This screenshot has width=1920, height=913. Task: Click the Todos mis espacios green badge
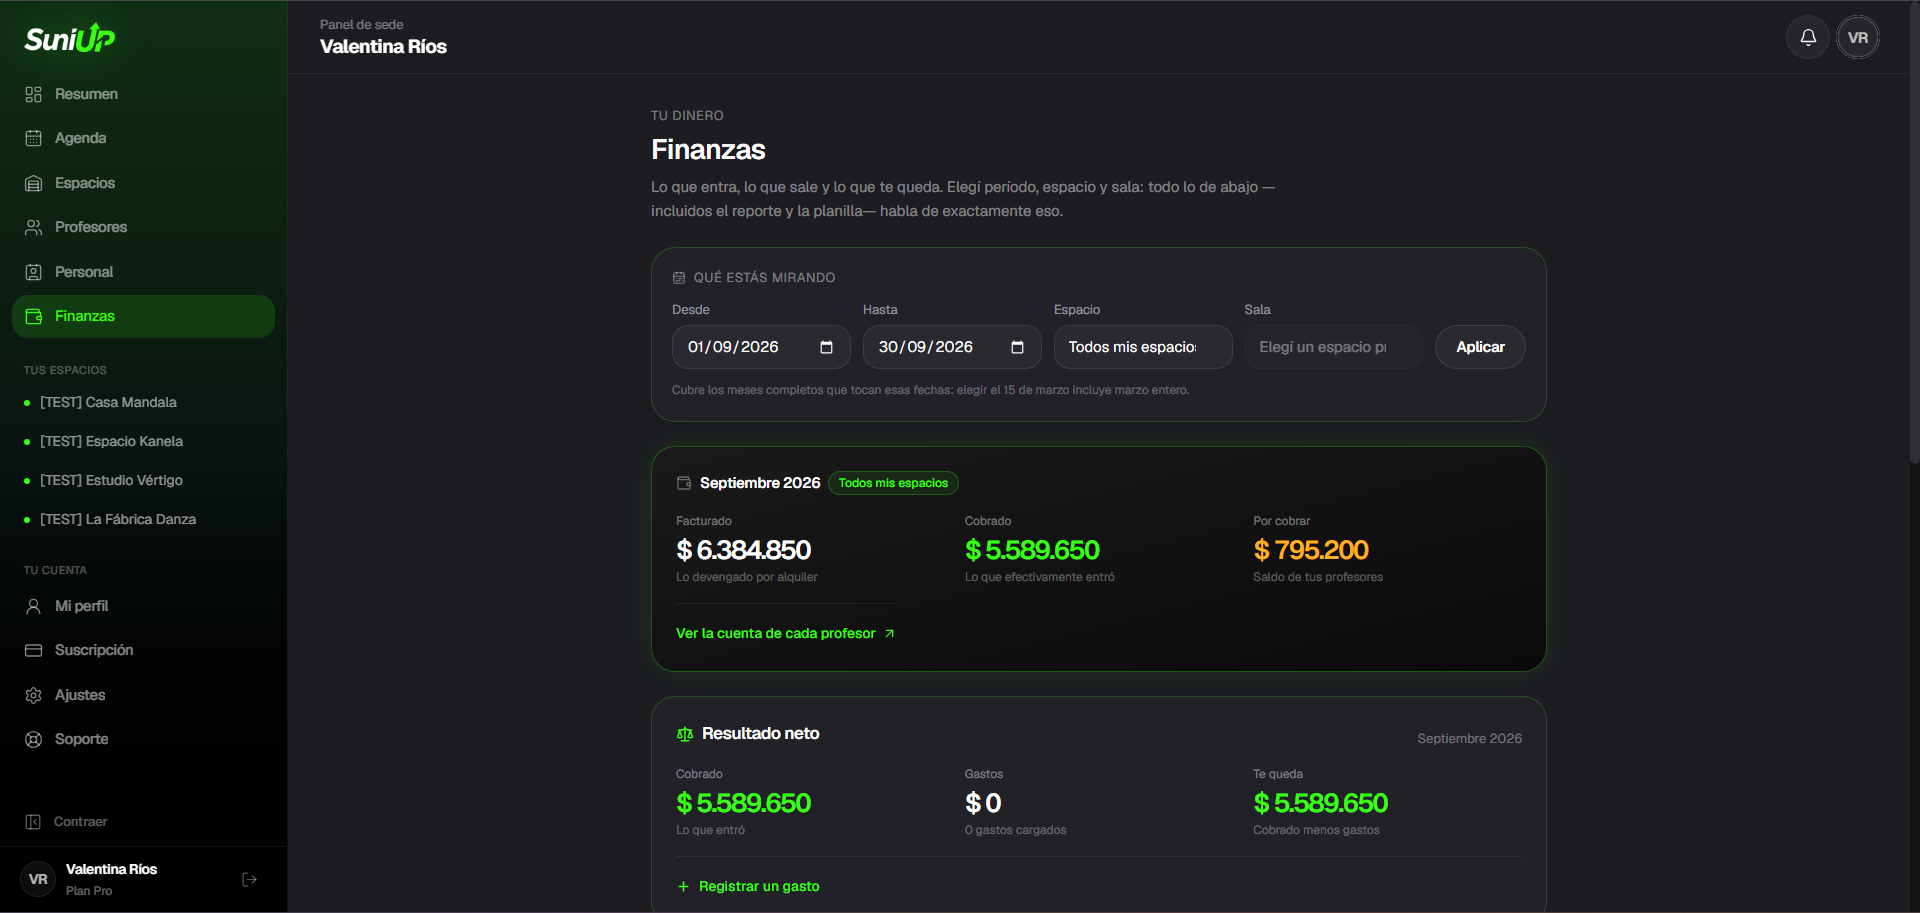click(893, 483)
